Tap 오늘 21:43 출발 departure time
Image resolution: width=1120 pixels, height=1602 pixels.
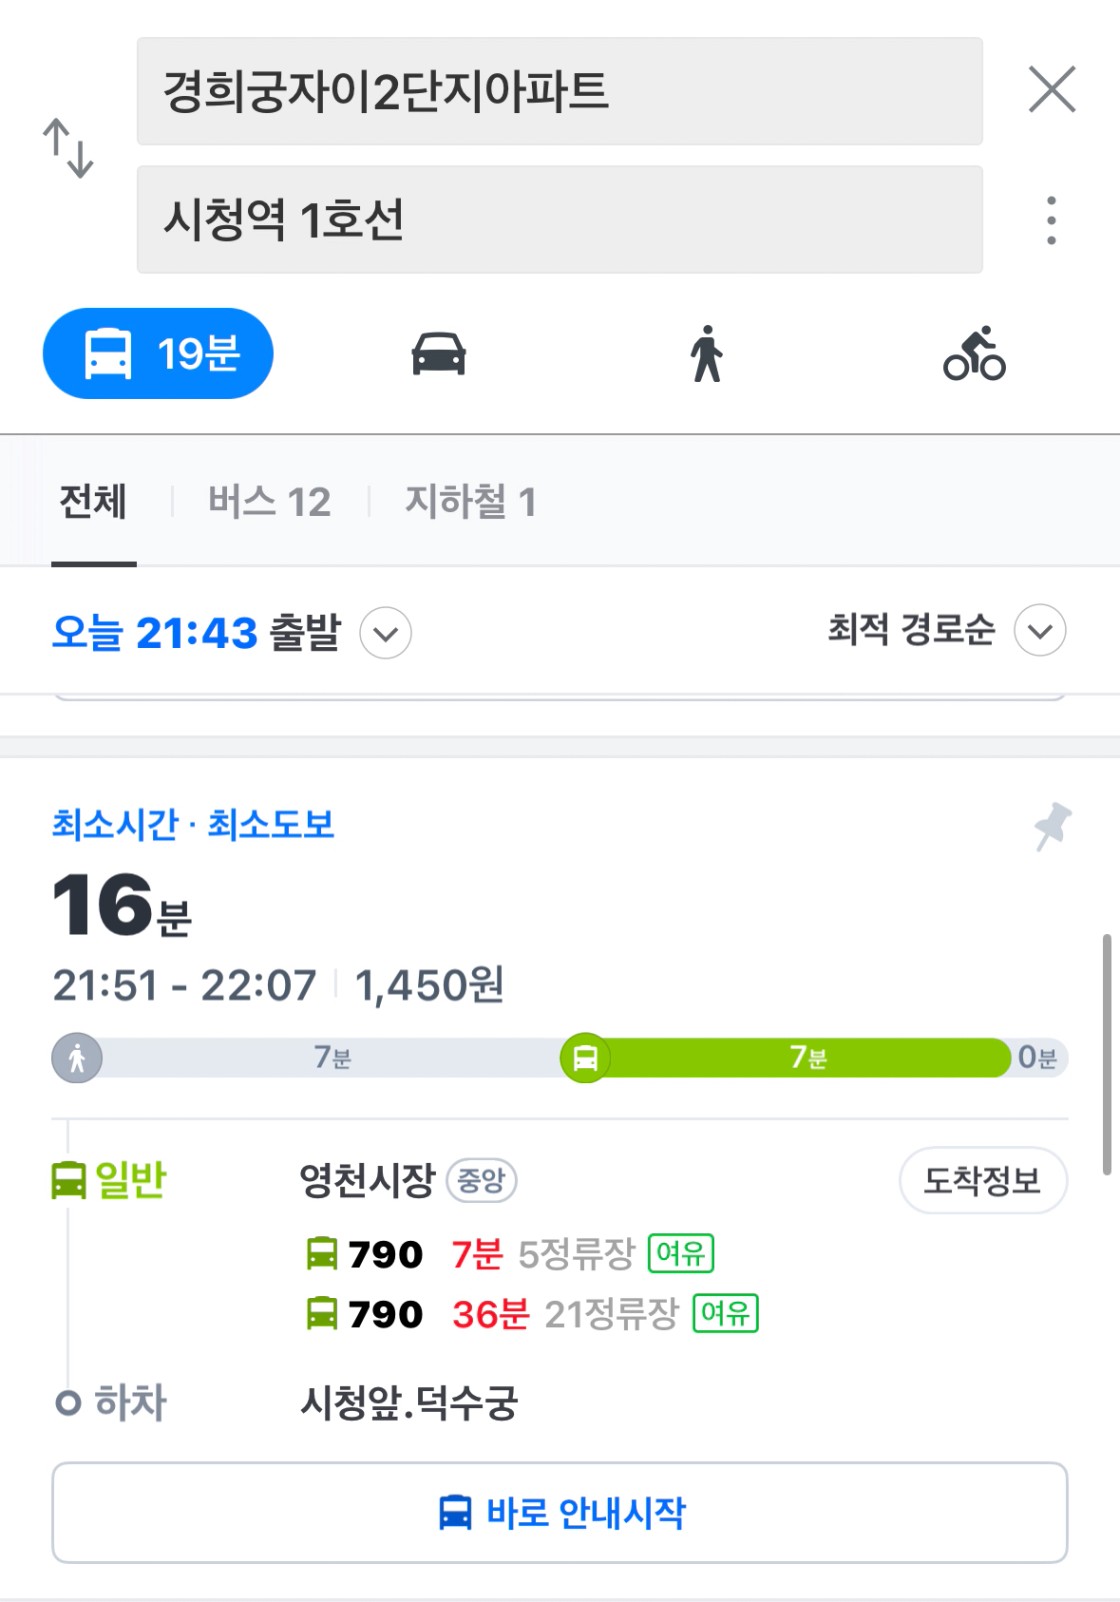pyautogui.click(x=196, y=633)
